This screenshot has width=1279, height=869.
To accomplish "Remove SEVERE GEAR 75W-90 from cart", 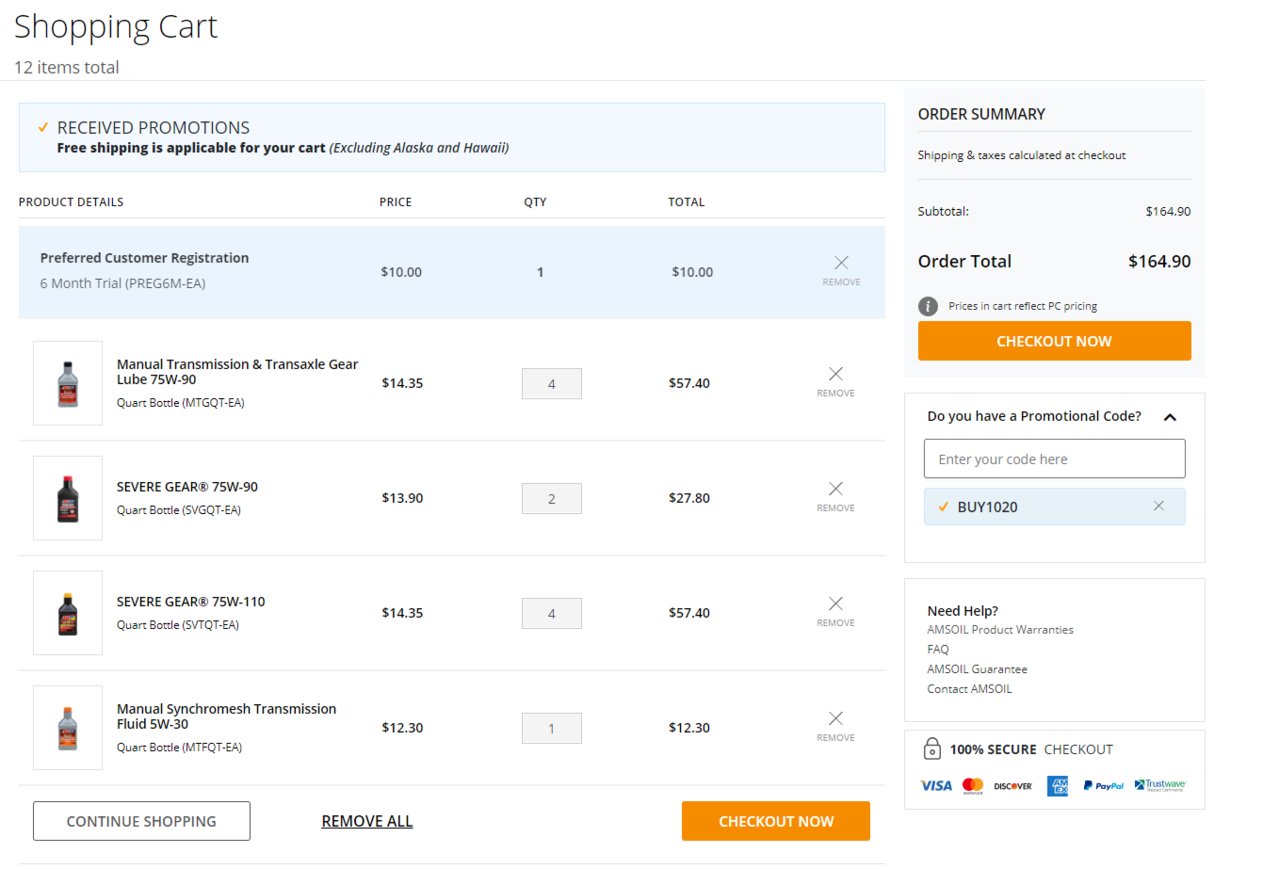I will (x=836, y=496).
